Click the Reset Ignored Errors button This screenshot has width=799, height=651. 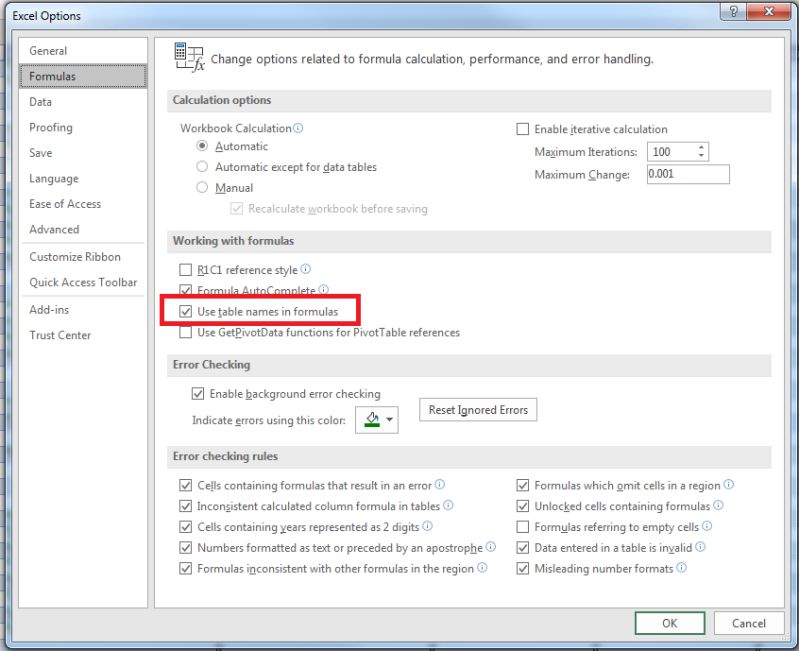(478, 410)
